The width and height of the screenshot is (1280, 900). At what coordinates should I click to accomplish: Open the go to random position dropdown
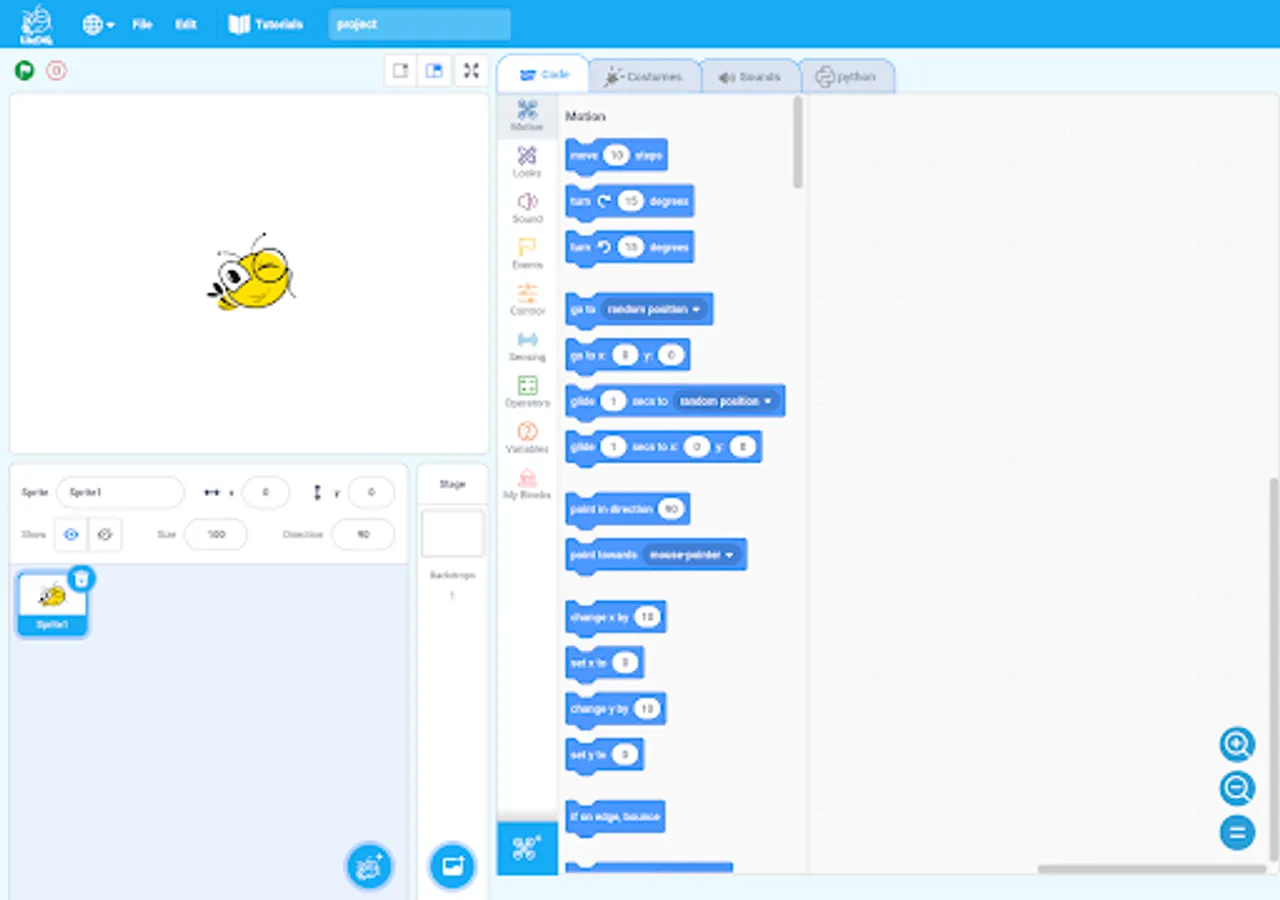656,310
